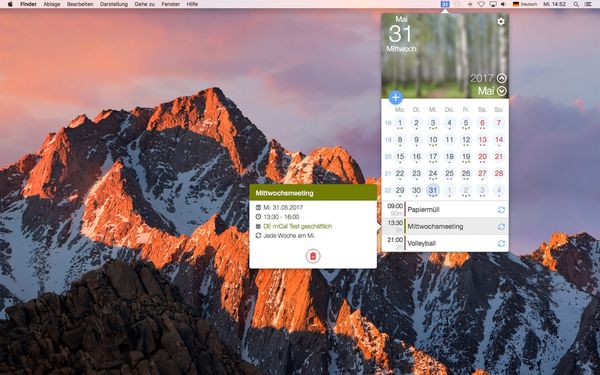This screenshot has height=375, width=600.
Task: Click the Mittwochsmeeting popup title header
Action: point(313,193)
